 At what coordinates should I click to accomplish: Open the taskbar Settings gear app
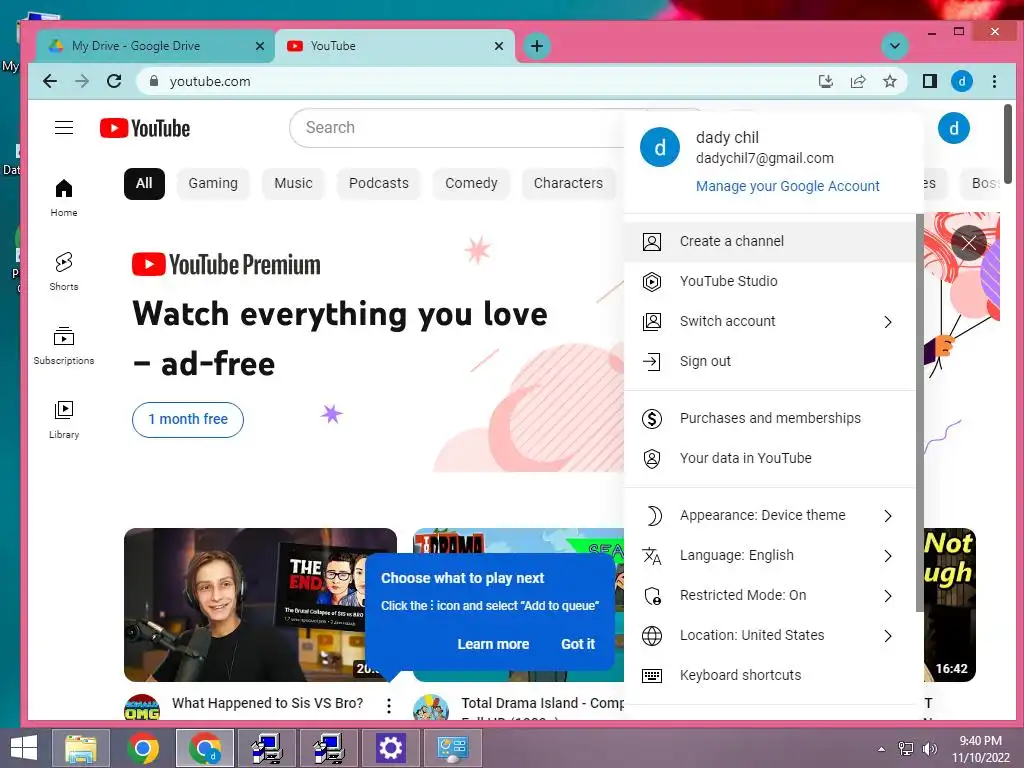pyautogui.click(x=391, y=748)
